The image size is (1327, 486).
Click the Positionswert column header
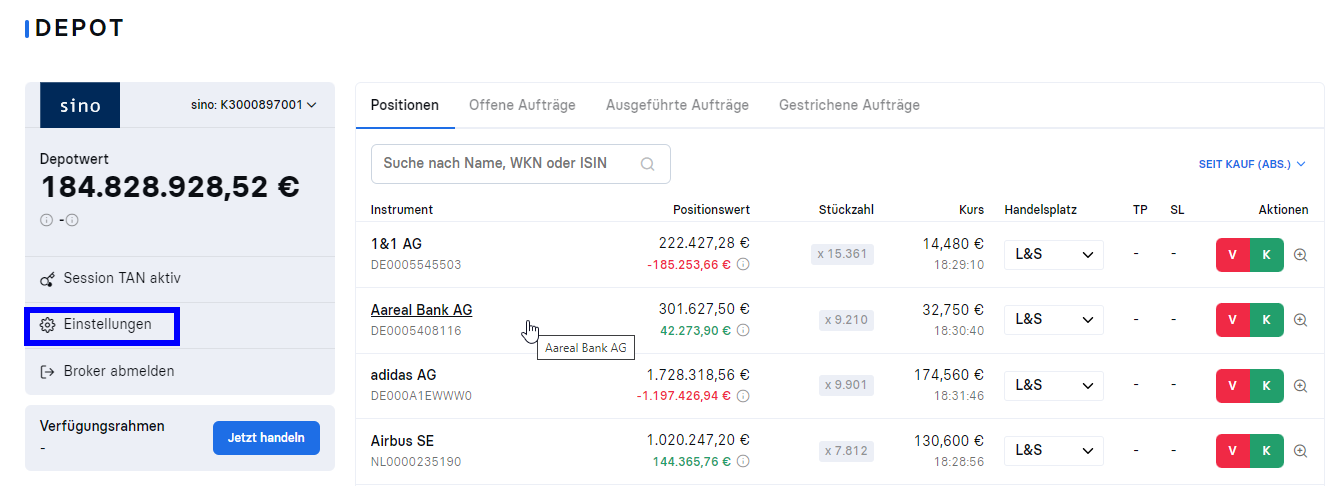tap(711, 210)
